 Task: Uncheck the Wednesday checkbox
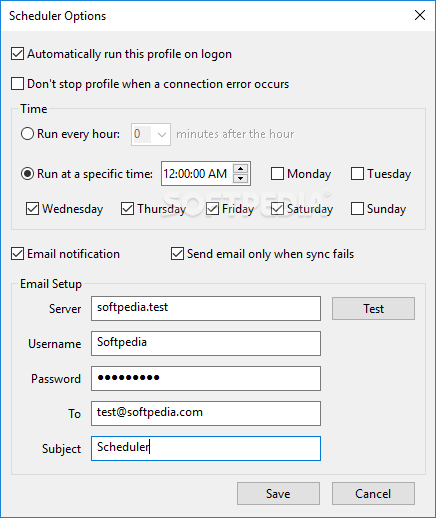pyautogui.click(x=32, y=209)
